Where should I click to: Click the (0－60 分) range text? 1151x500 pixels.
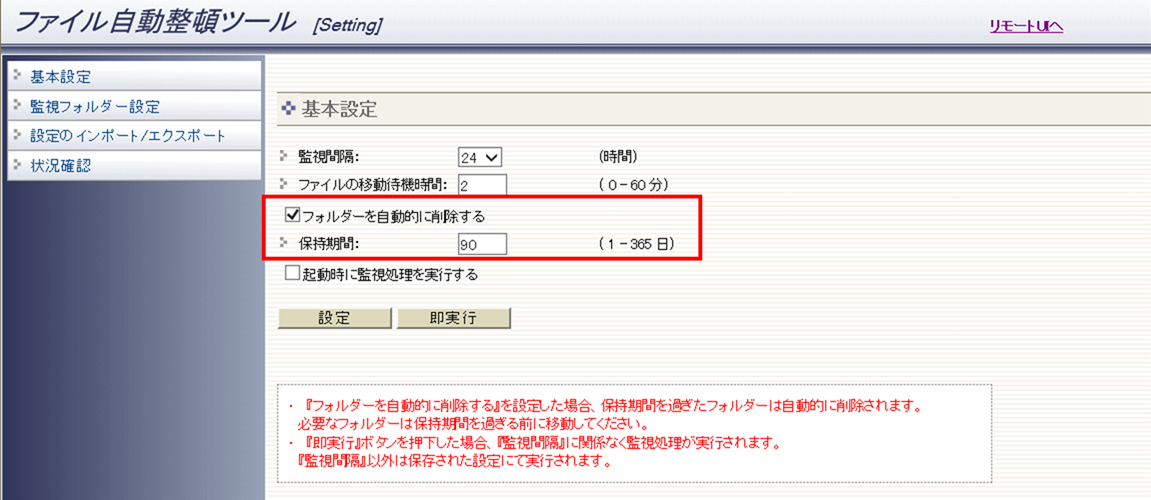click(x=634, y=184)
